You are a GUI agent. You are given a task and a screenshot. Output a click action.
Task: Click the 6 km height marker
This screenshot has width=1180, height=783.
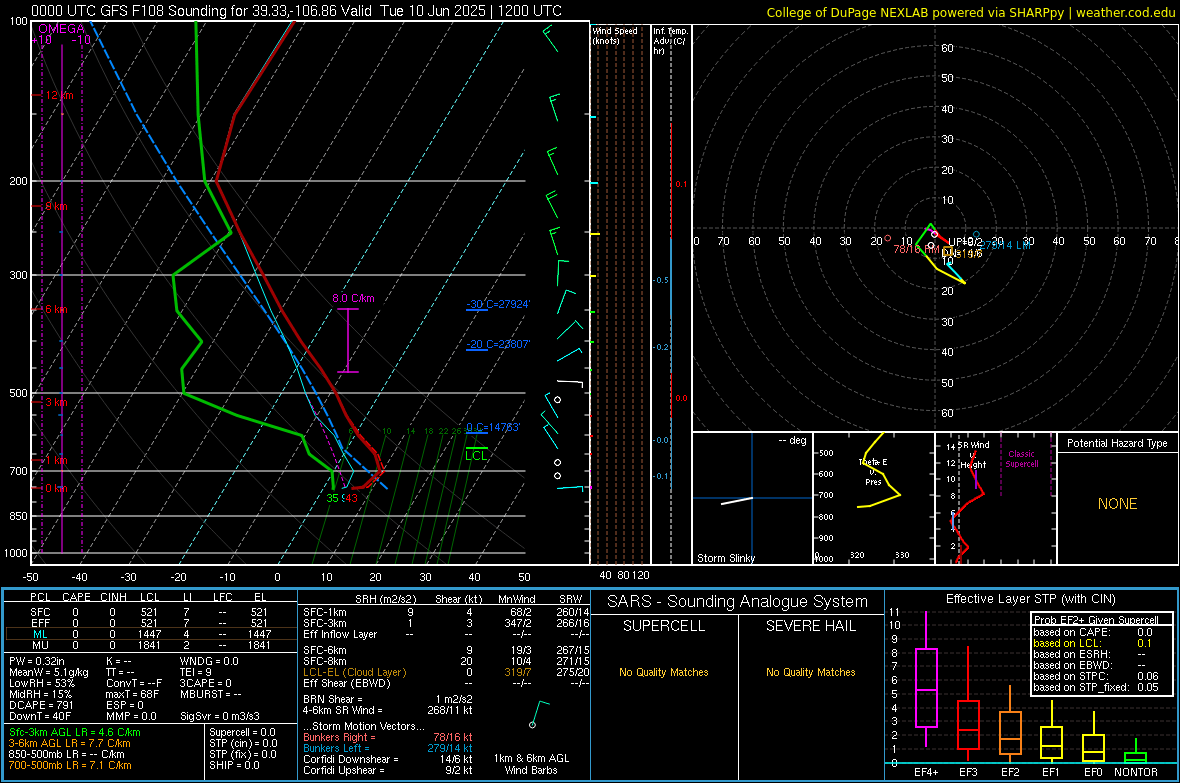click(56, 309)
